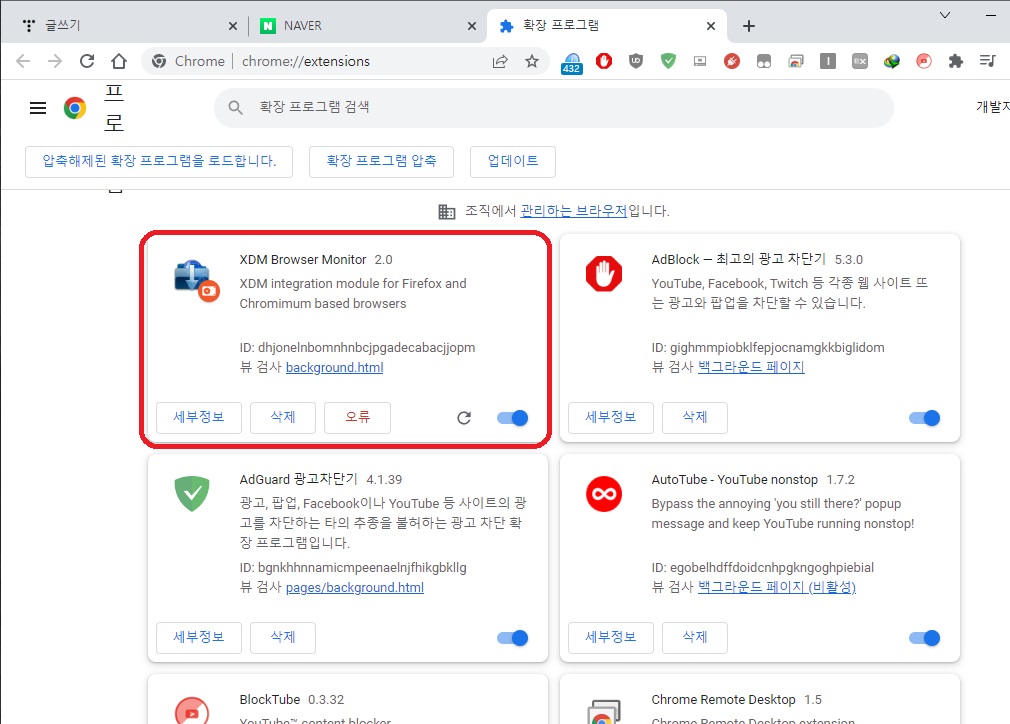This screenshot has width=1010, height=724.
Task: Reload the page using the toolbar refresh icon
Action: [87, 61]
